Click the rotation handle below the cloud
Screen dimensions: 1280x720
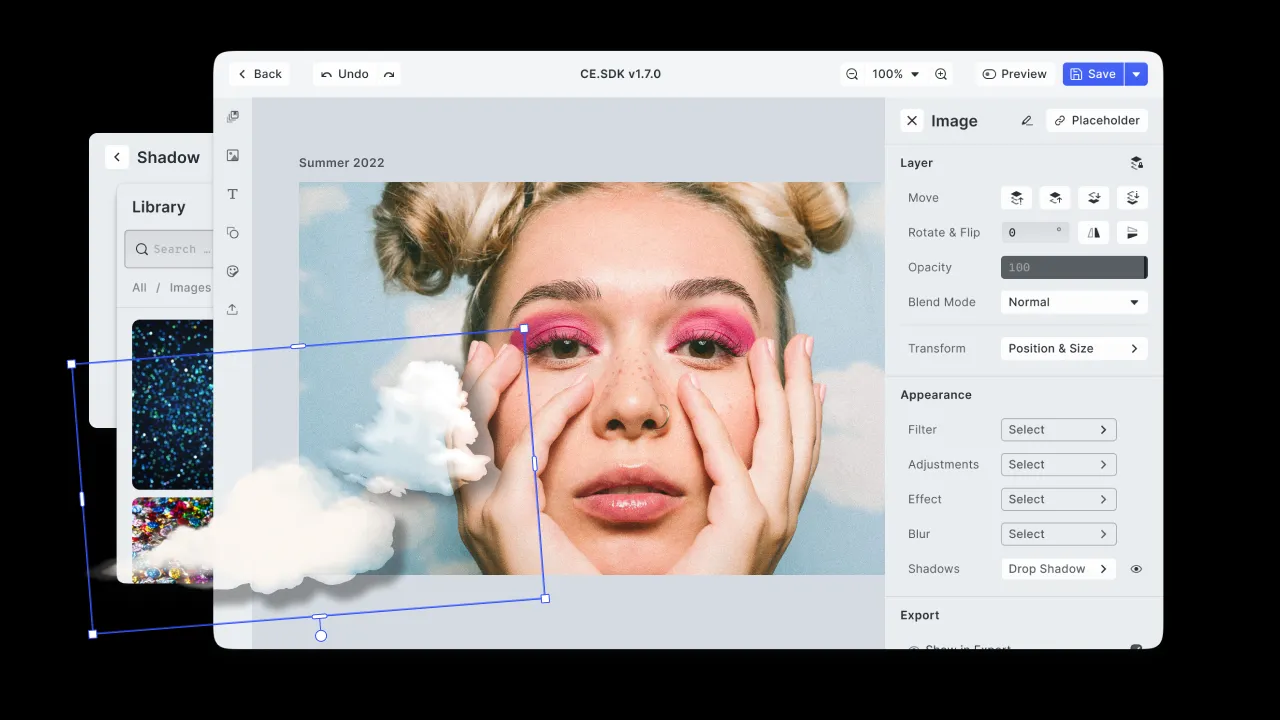point(321,635)
